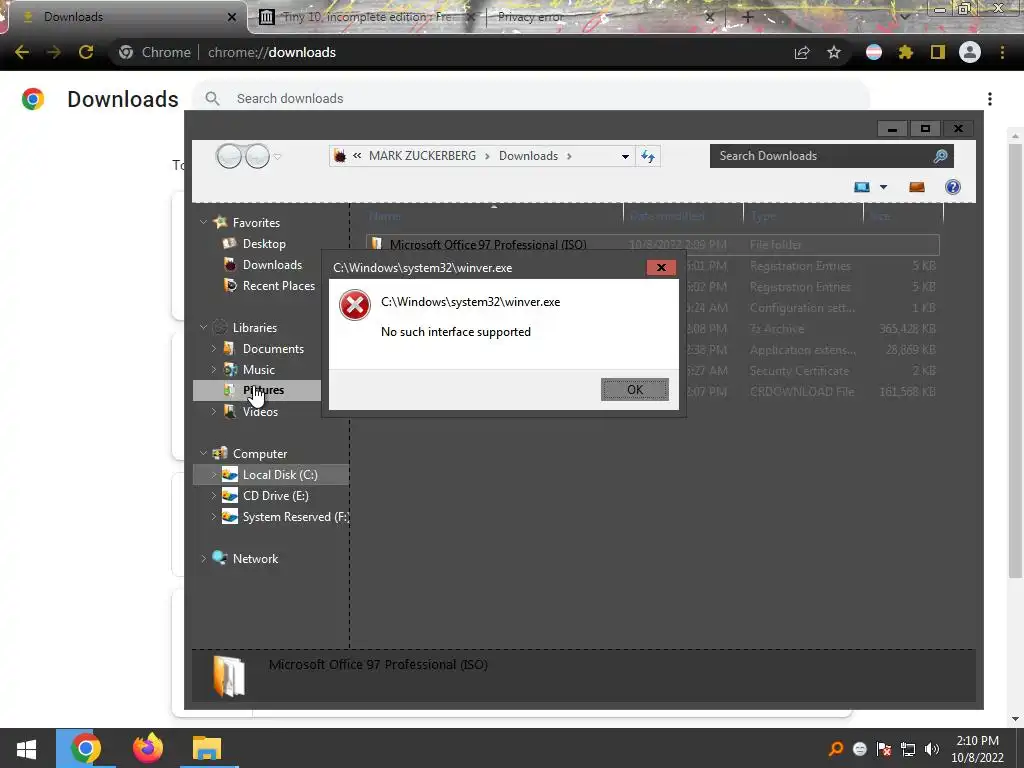Expand the Music library arrow
This screenshot has width=1024, height=768.
[x=214, y=370]
